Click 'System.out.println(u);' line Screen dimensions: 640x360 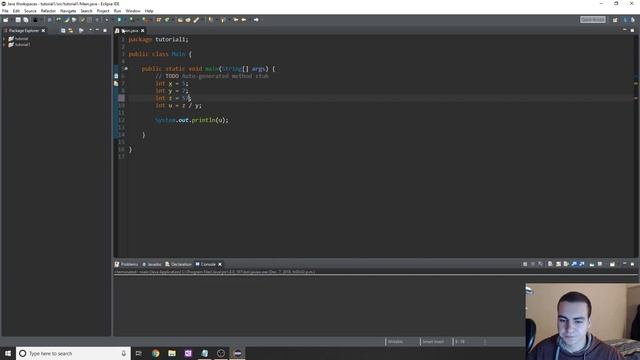tap(191, 120)
